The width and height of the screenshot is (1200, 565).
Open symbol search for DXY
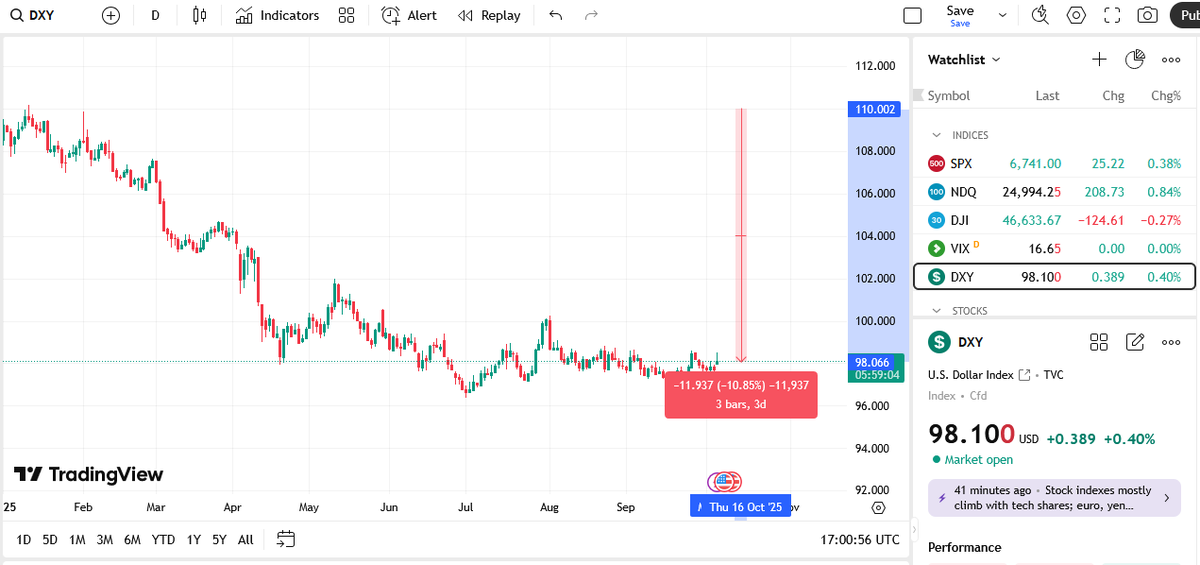[x=32, y=15]
